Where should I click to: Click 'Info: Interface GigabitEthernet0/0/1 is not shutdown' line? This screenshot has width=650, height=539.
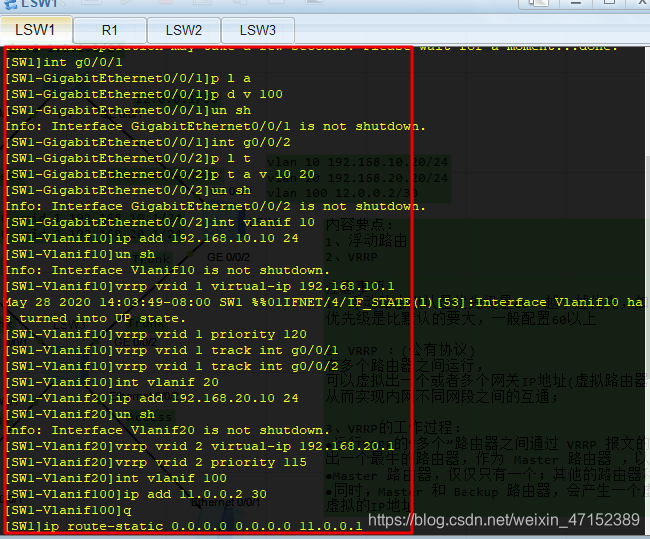coord(215,126)
